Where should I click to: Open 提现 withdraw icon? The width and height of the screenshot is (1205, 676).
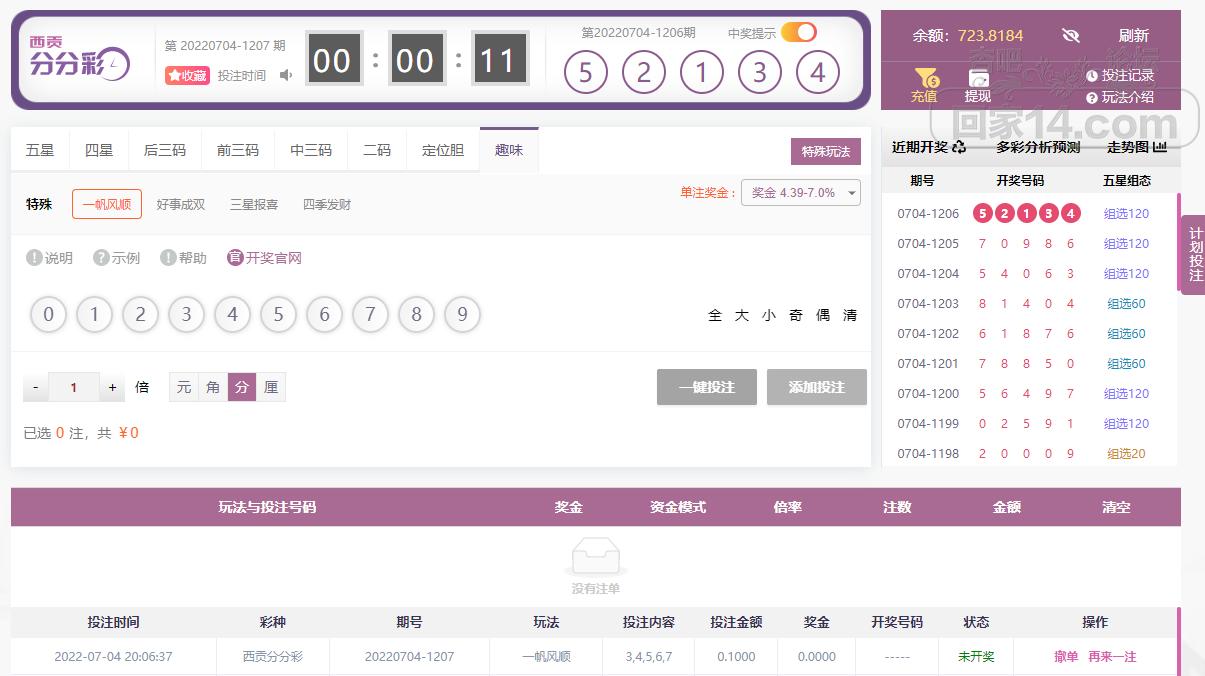pyautogui.click(x=978, y=86)
